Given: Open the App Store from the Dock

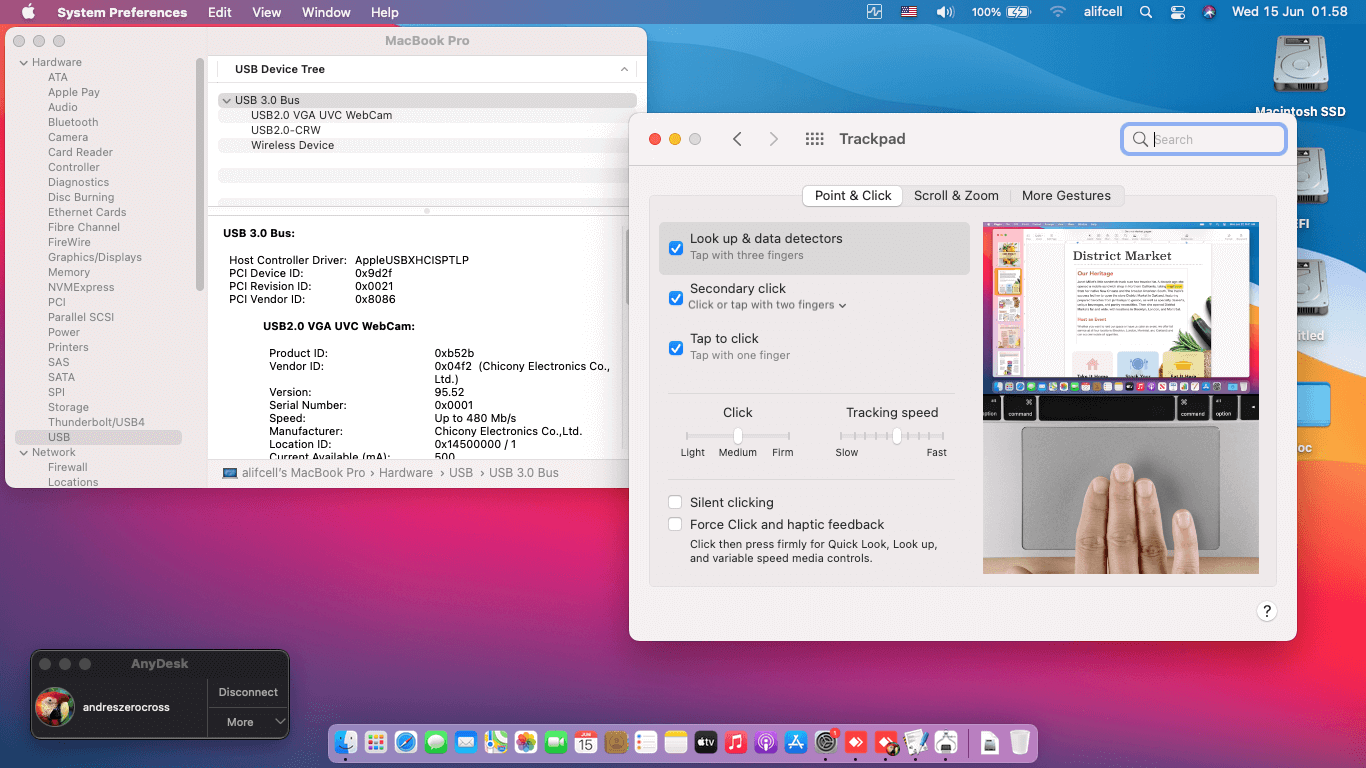Looking at the screenshot, I should (x=796, y=742).
